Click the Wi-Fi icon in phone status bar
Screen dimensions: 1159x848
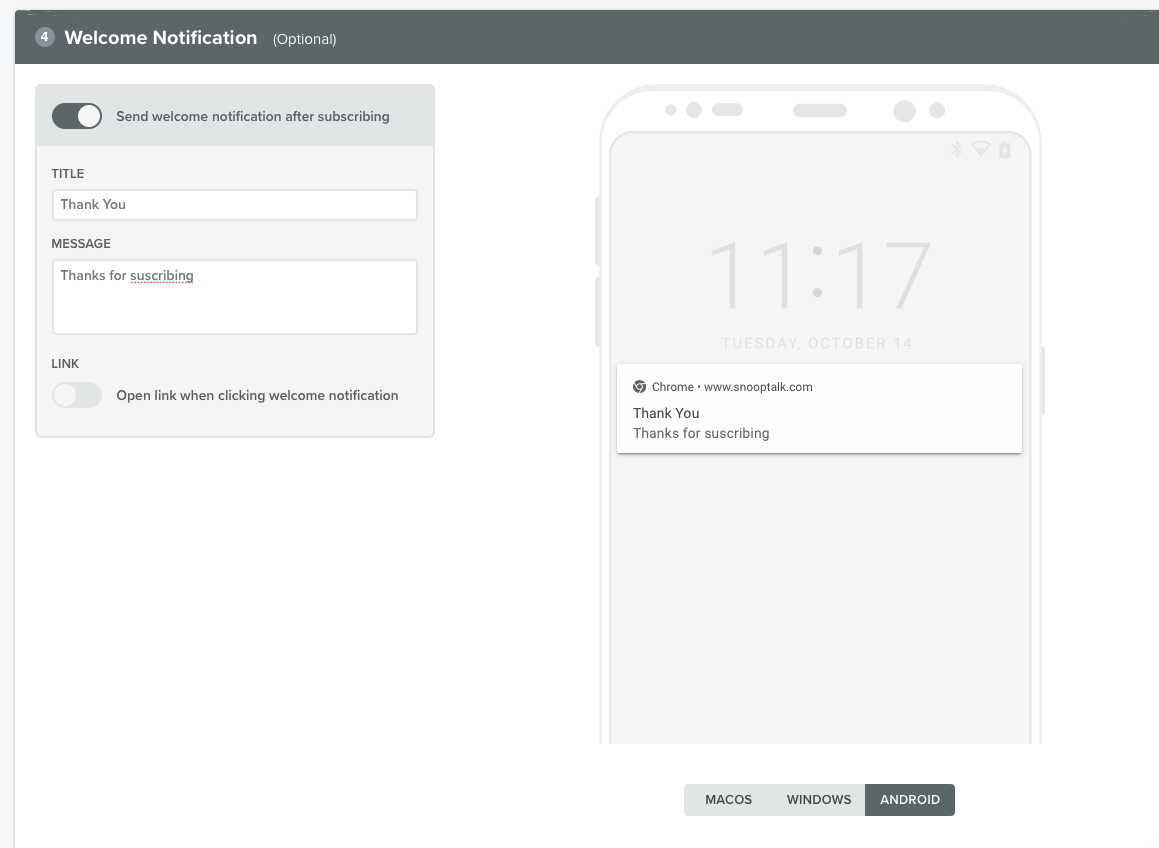[981, 150]
